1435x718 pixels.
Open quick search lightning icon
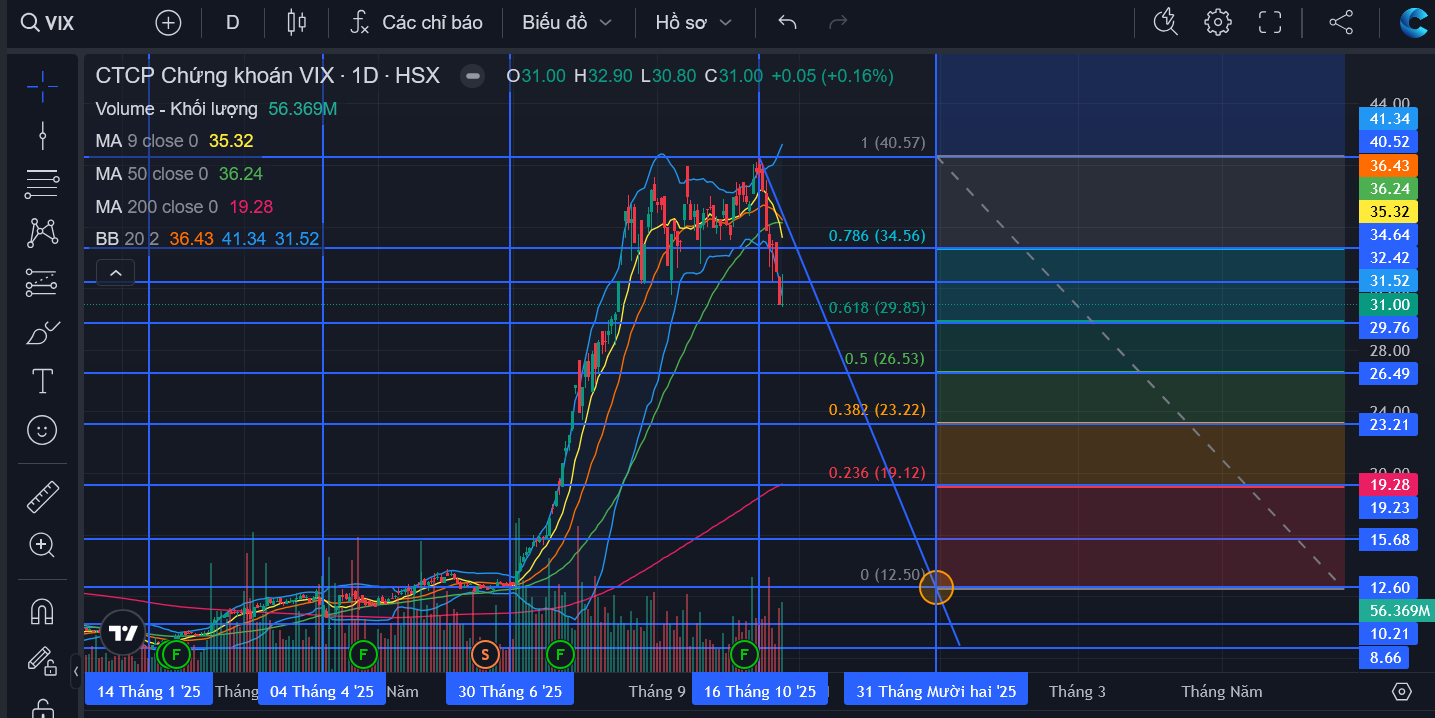[x=1165, y=22]
